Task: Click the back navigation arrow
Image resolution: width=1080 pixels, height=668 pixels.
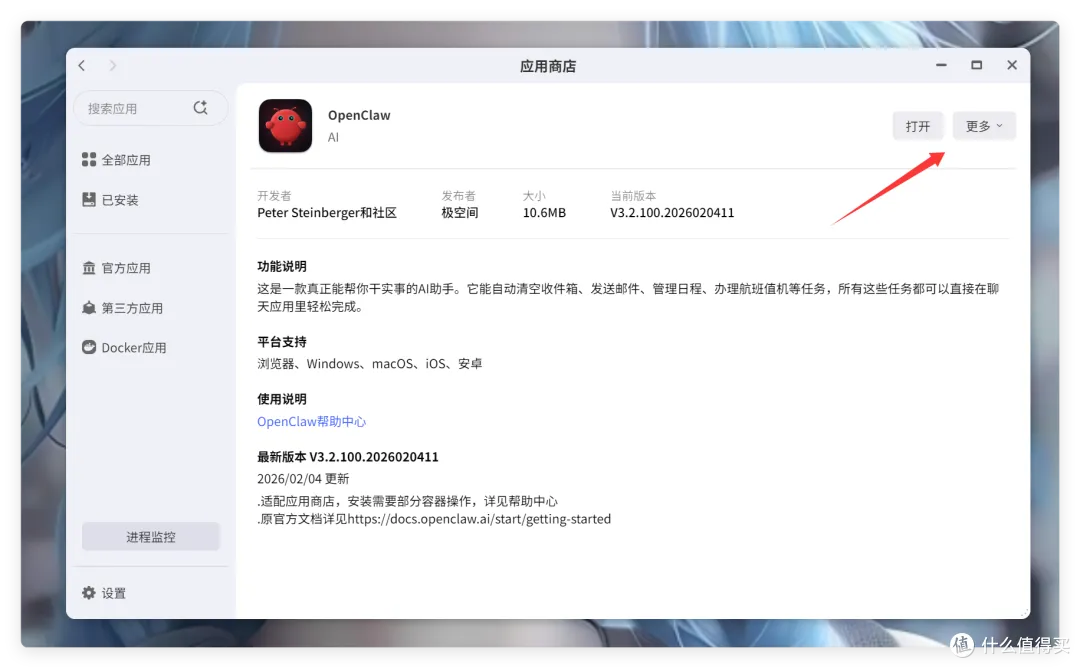Action: click(82, 65)
